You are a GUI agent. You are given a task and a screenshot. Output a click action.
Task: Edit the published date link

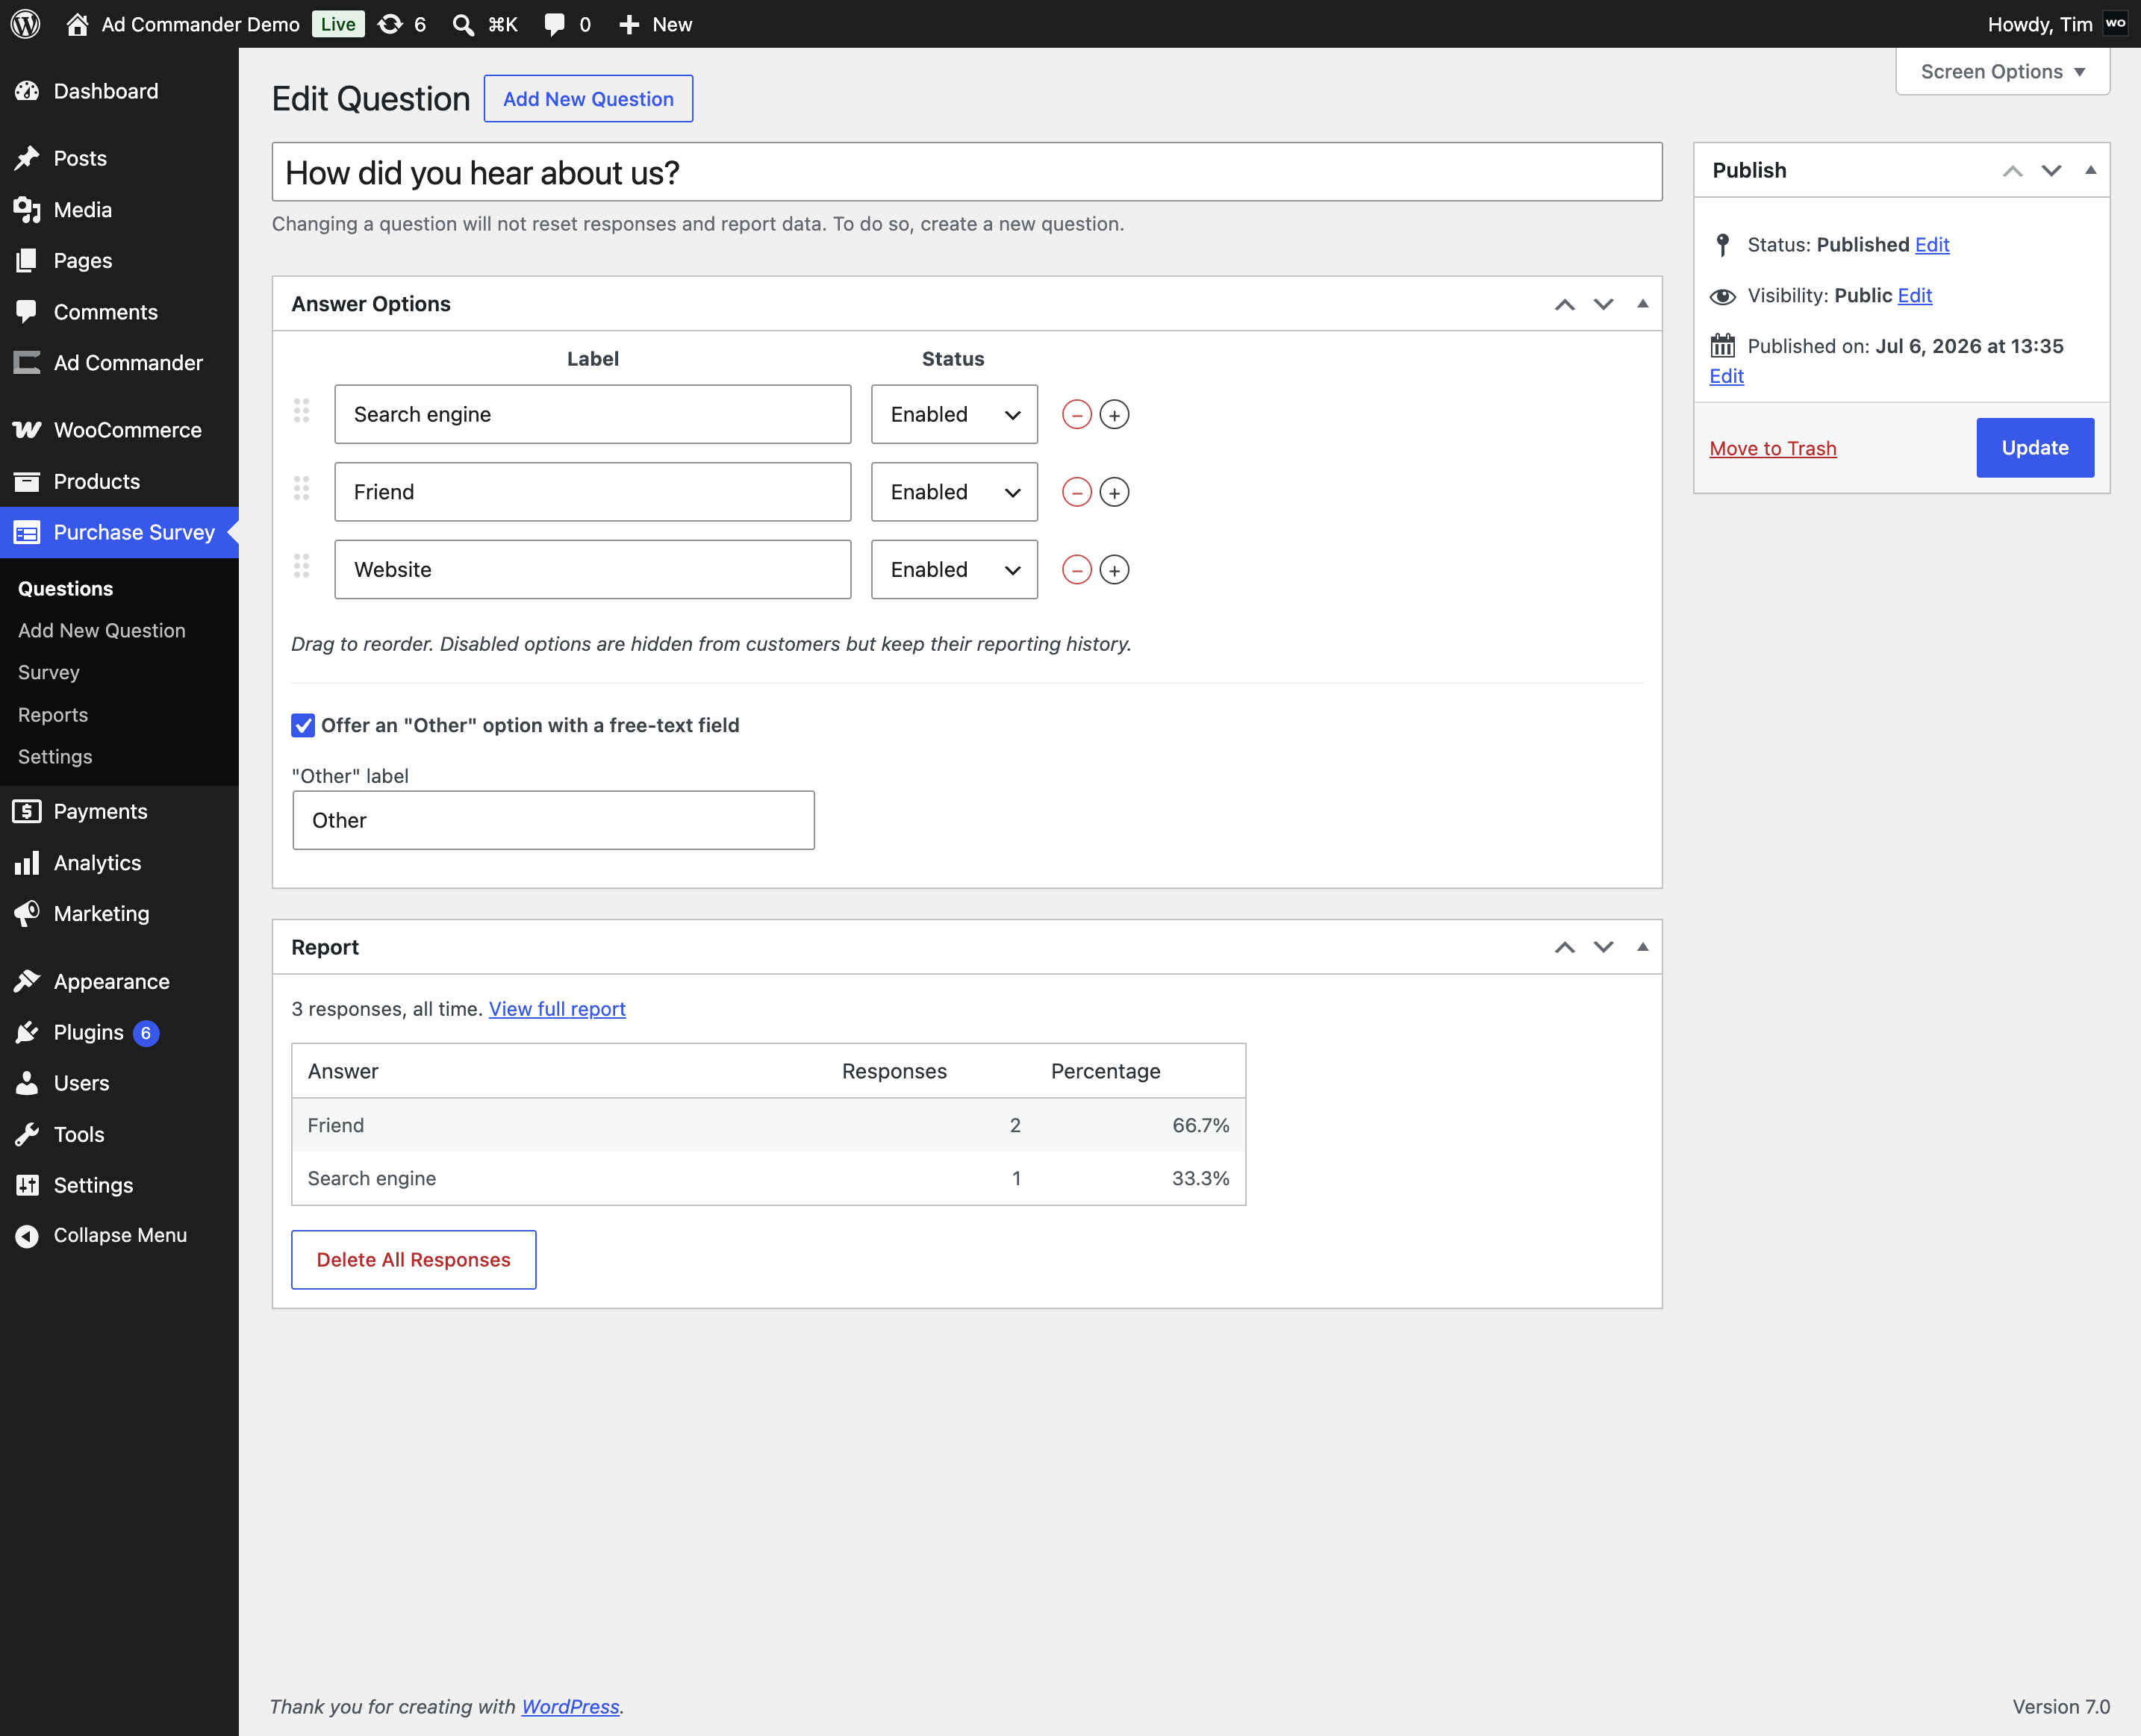(1727, 376)
